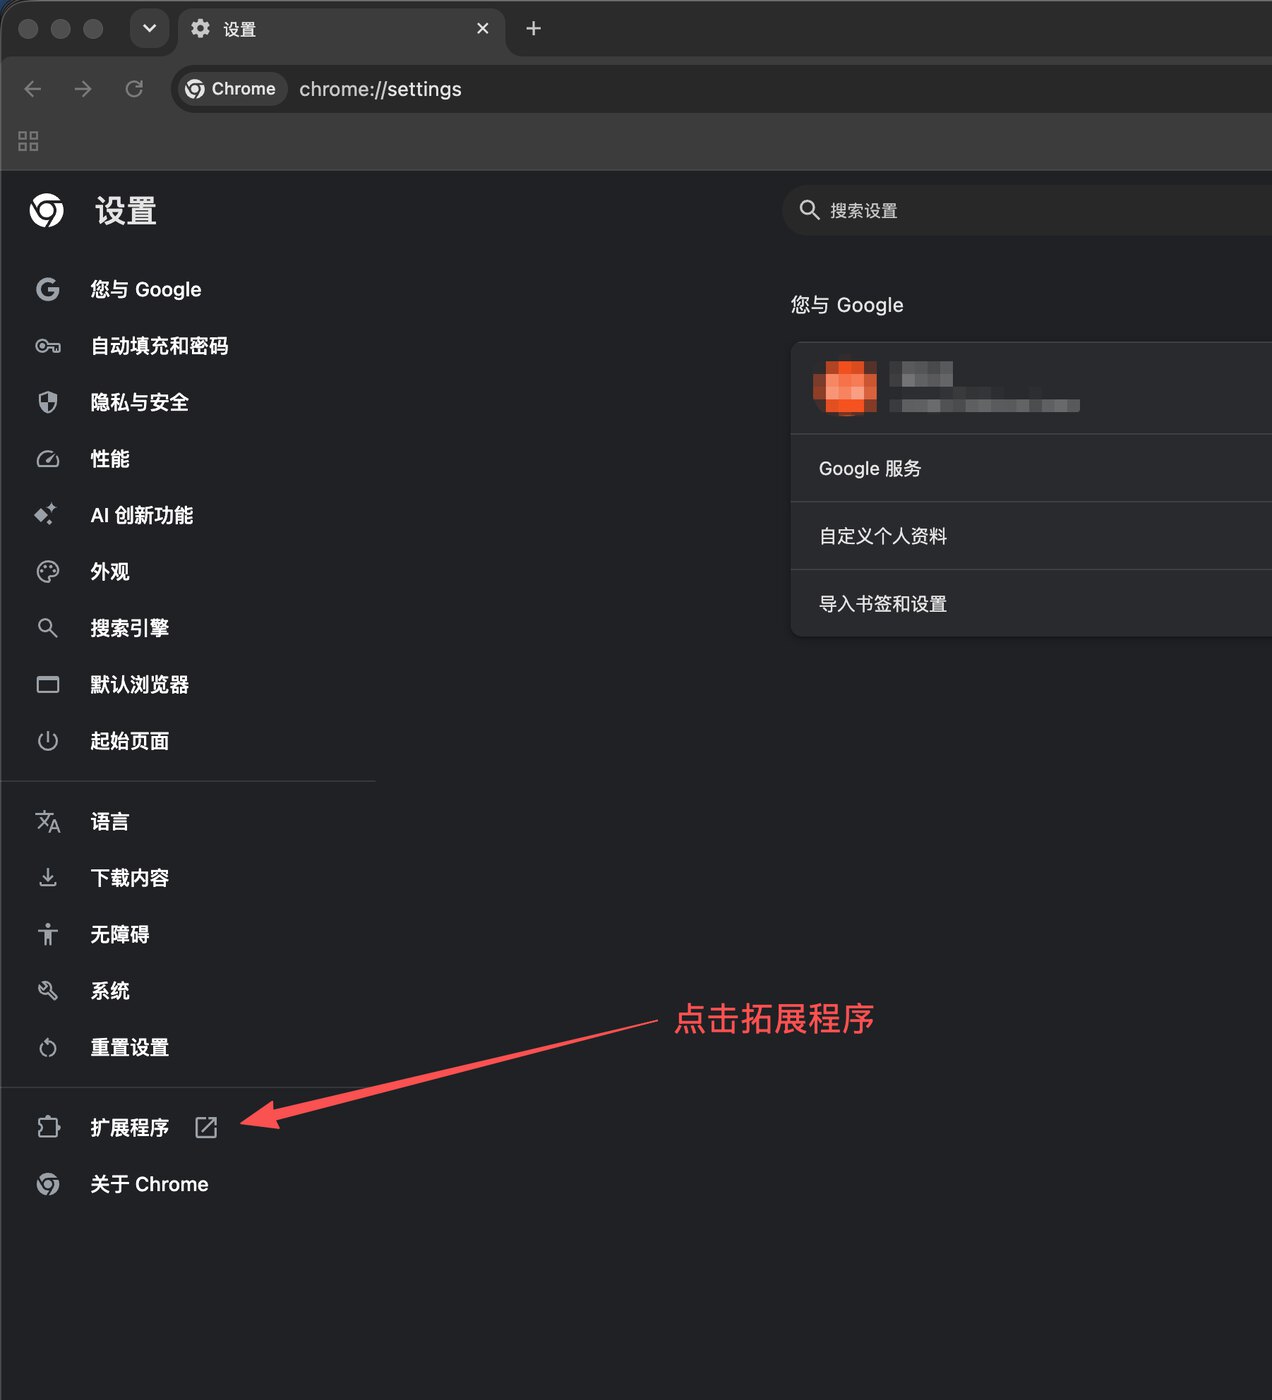Image resolution: width=1272 pixels, height=1400 pixels.
Task: Click the download arrow icon for 下载内容
Action: [48, 878]
